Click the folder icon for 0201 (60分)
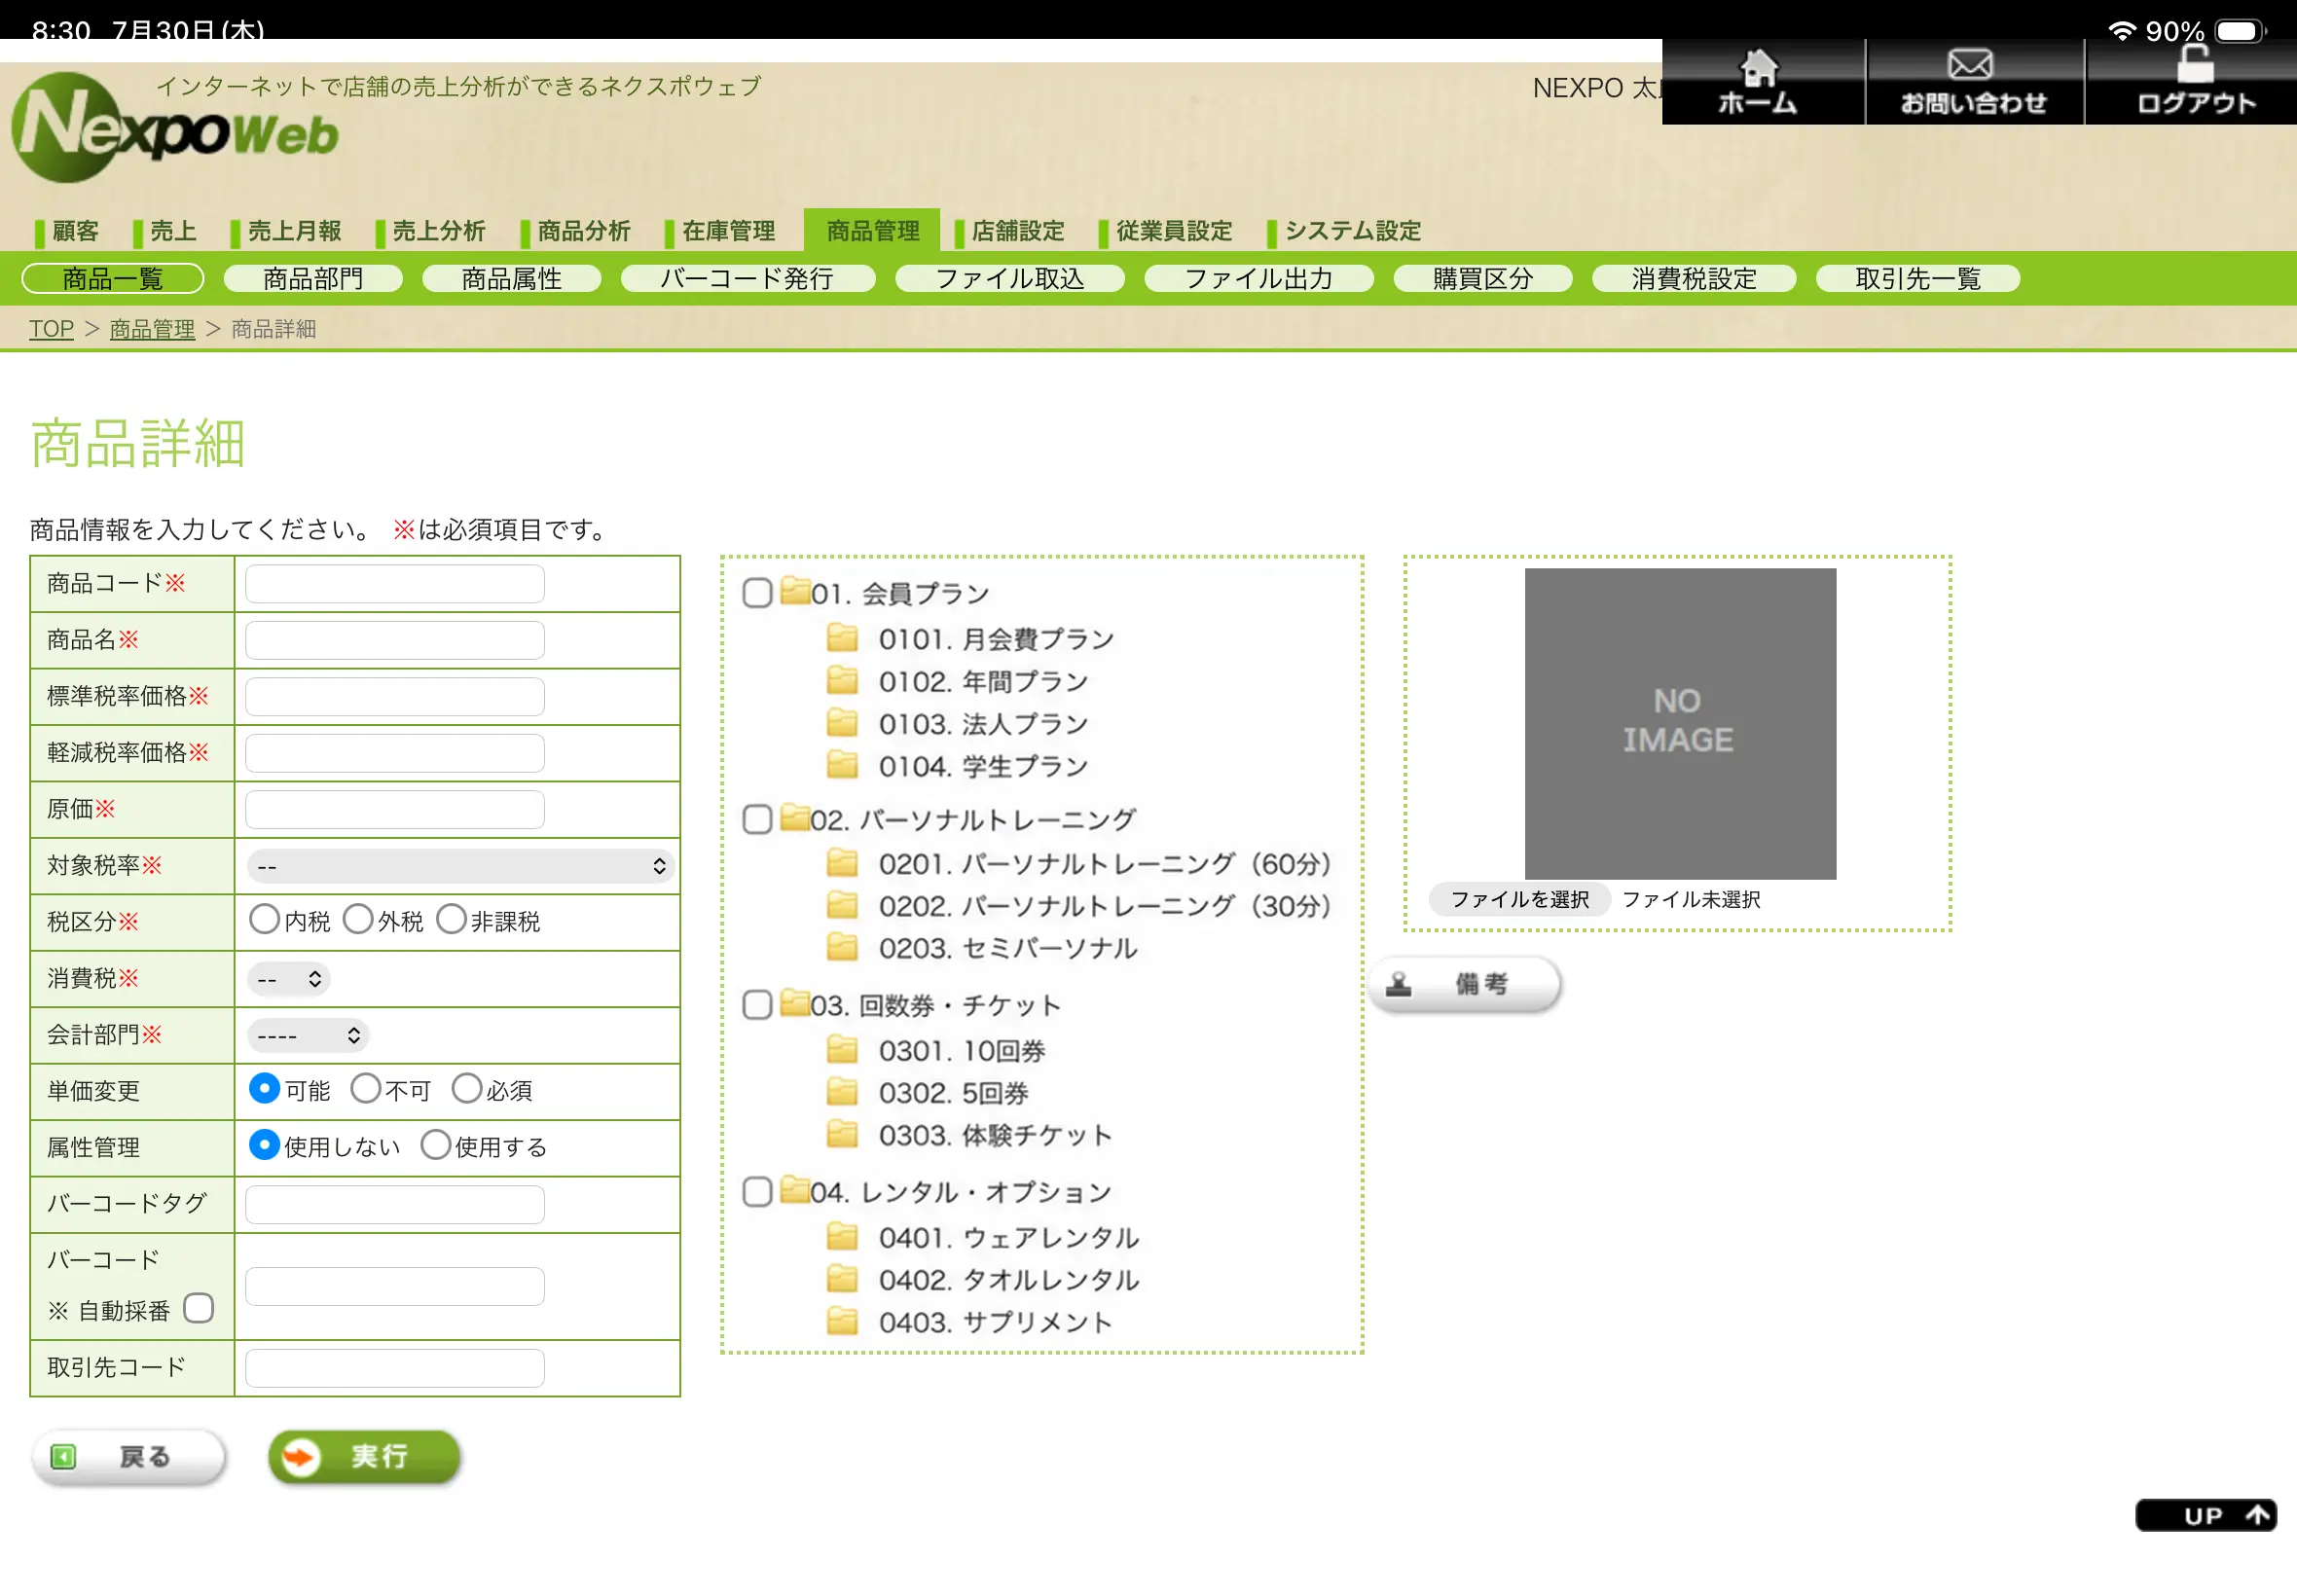This screenshot has height=1596, width=2297. pyautogui.click(x=842, y=862)
